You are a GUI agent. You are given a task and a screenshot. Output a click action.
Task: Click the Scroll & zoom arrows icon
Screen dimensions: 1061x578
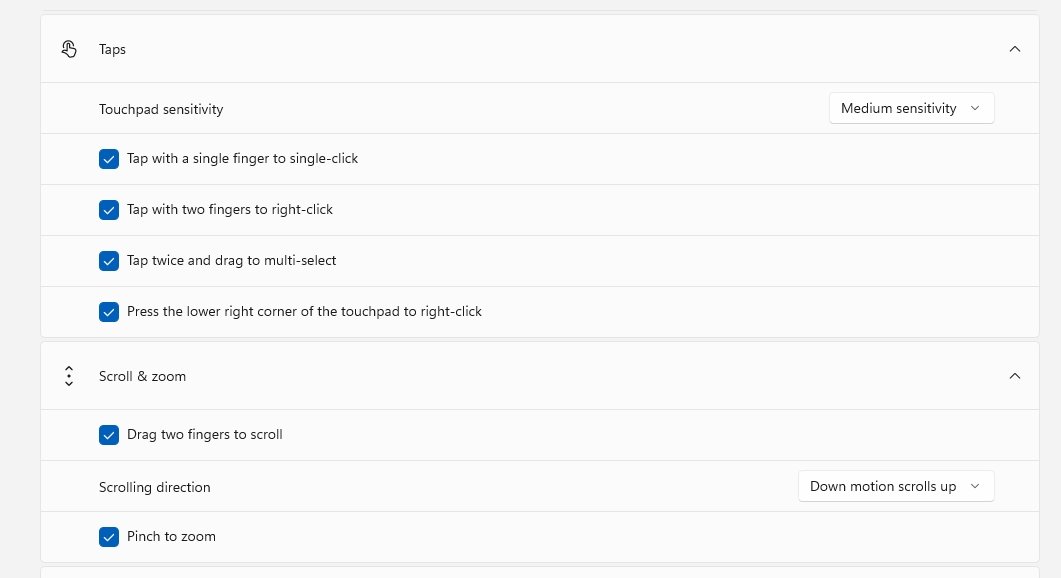point(69,376)
